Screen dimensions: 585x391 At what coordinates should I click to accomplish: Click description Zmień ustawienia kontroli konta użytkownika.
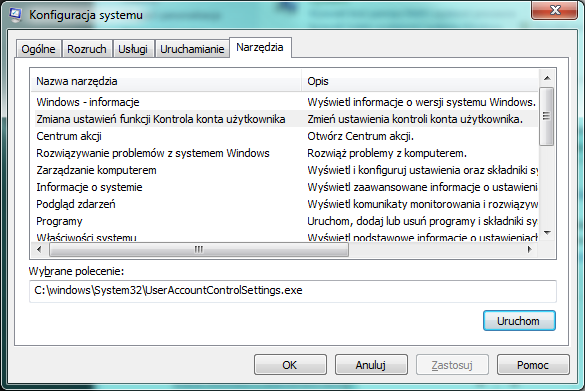(415, 119)
